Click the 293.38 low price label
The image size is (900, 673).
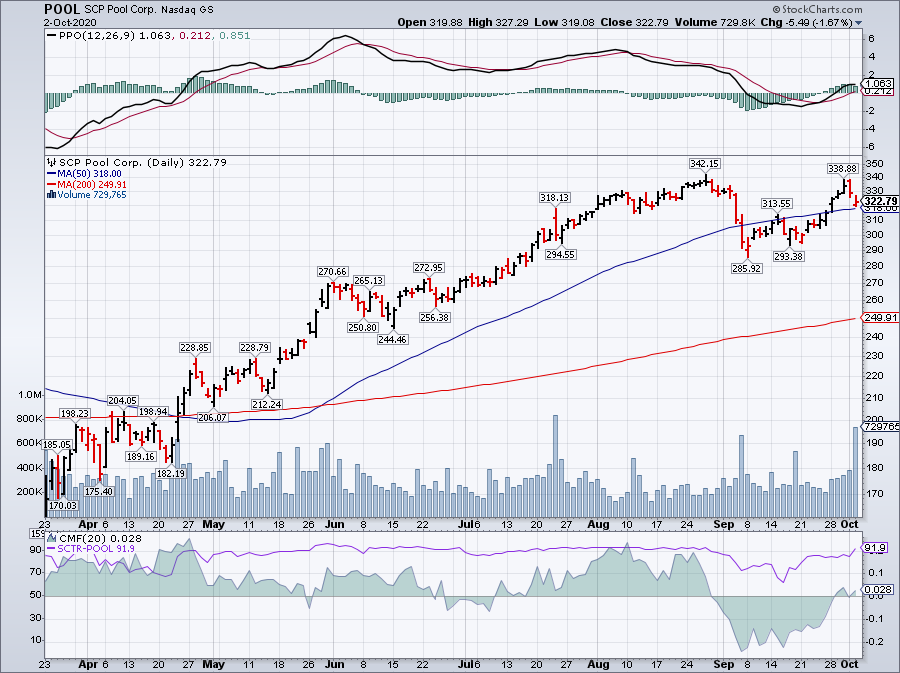tap(788, 256)
